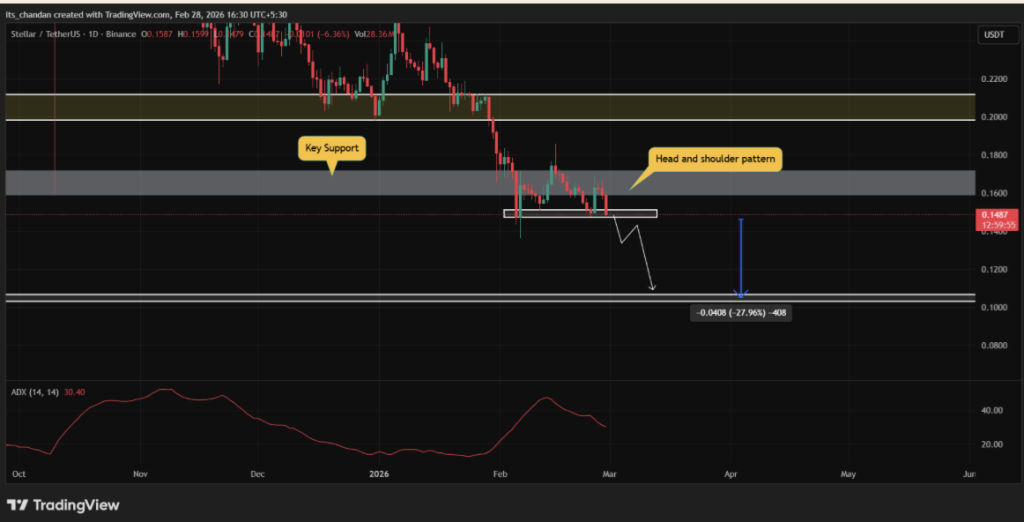
Task: Select the Head and shoulder pattern callout
Action: pyautogui.click(x=715, y=159)
